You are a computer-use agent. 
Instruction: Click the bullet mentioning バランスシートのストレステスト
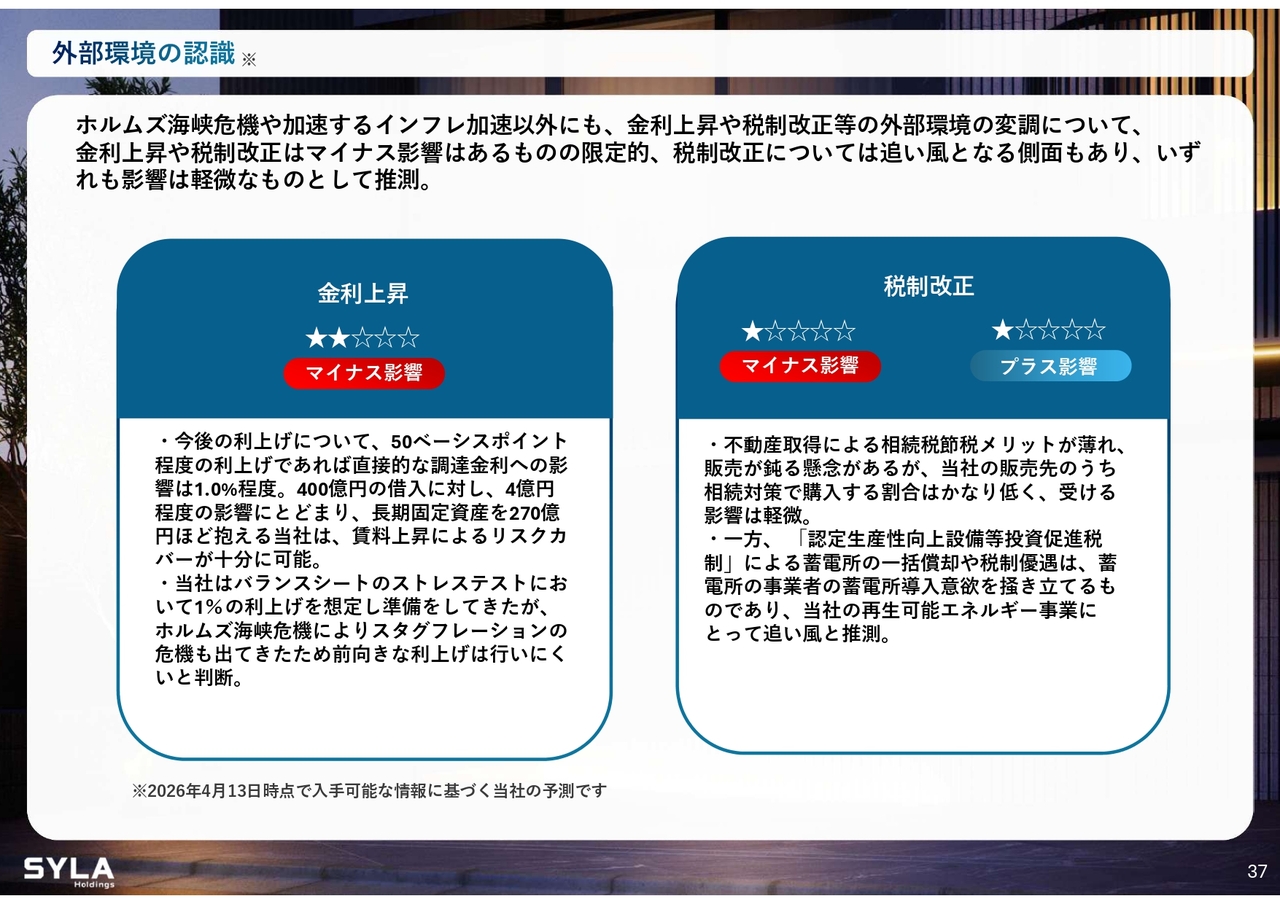362,630
